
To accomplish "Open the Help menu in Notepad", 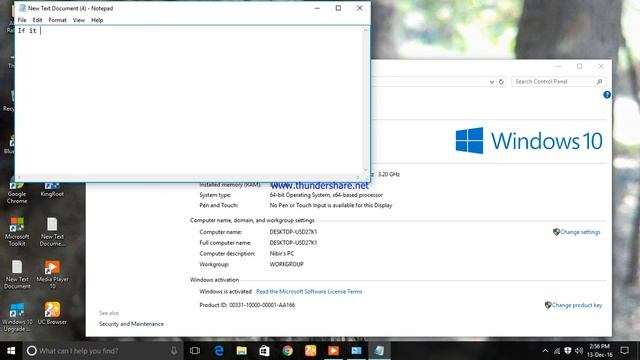I will pos(97,20).
